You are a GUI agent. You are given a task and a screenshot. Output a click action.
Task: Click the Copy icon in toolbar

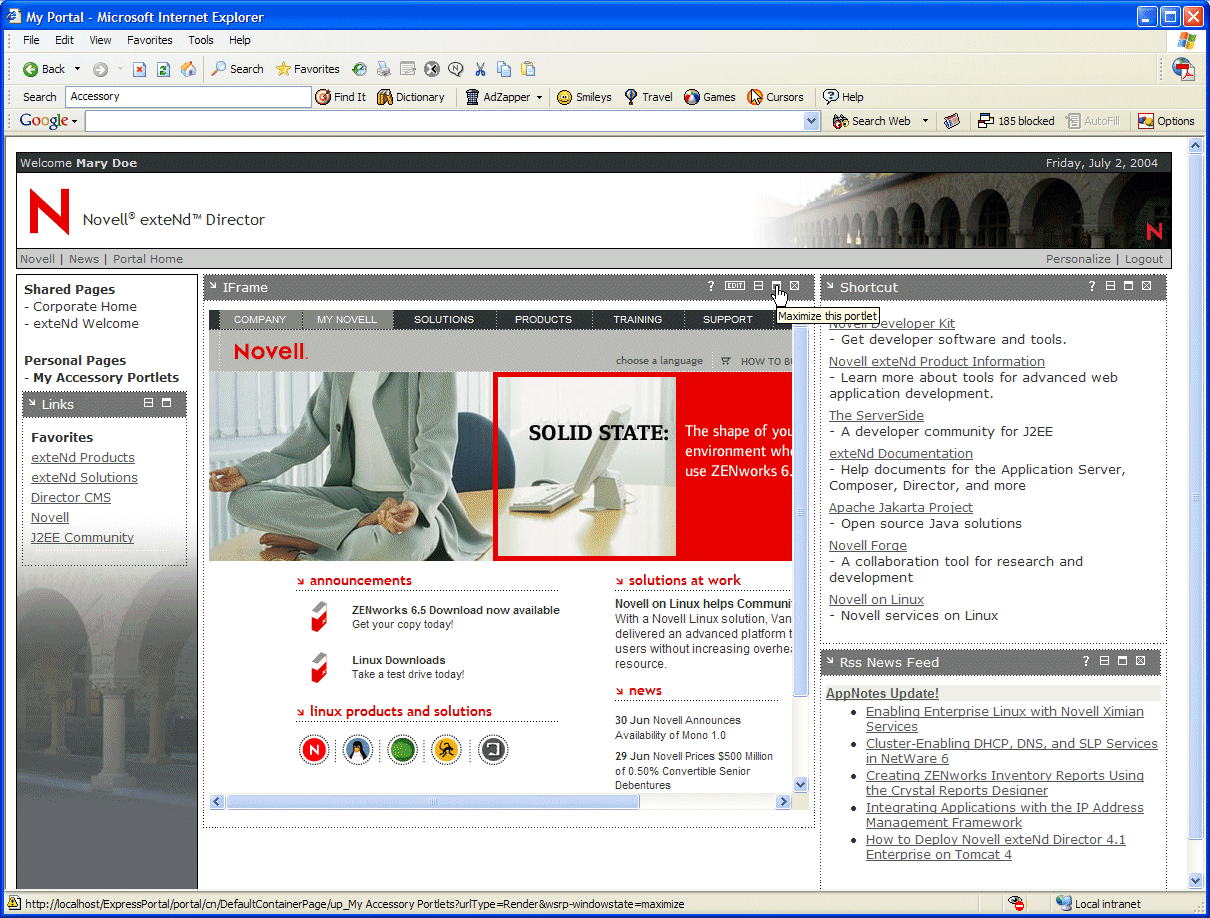pos(504,69)
